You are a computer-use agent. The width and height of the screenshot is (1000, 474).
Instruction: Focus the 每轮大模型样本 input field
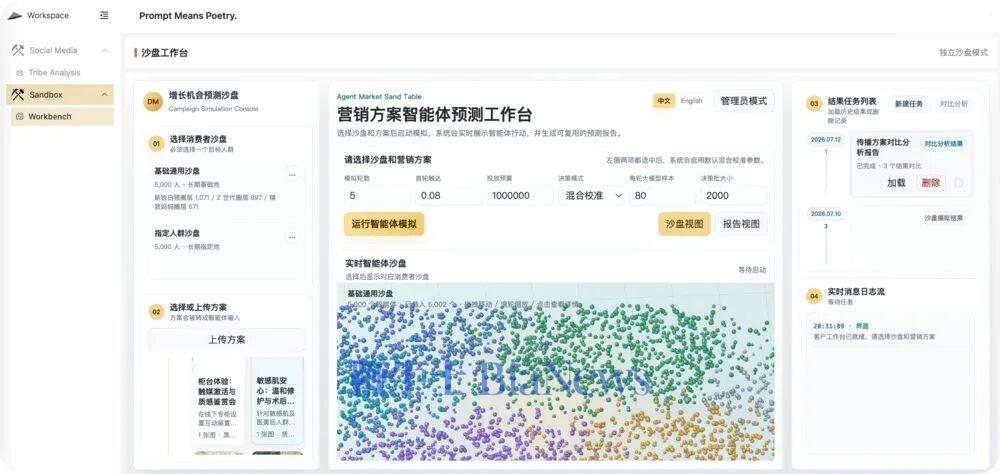[662, 196]
